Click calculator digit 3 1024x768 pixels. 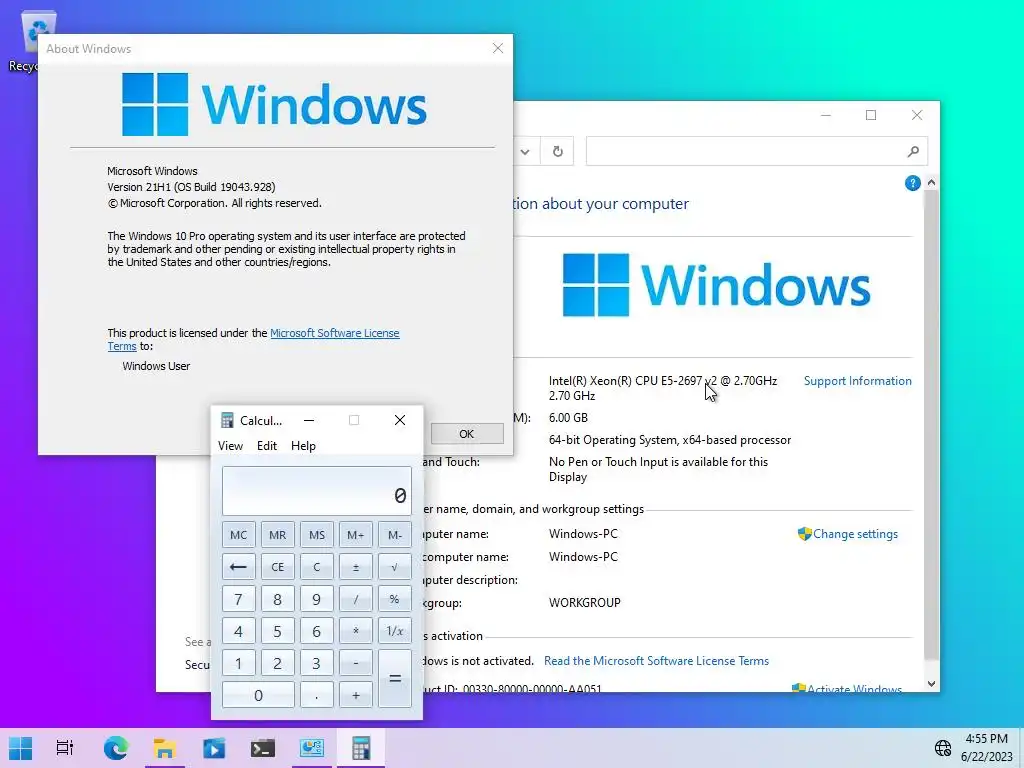point(317,663)
